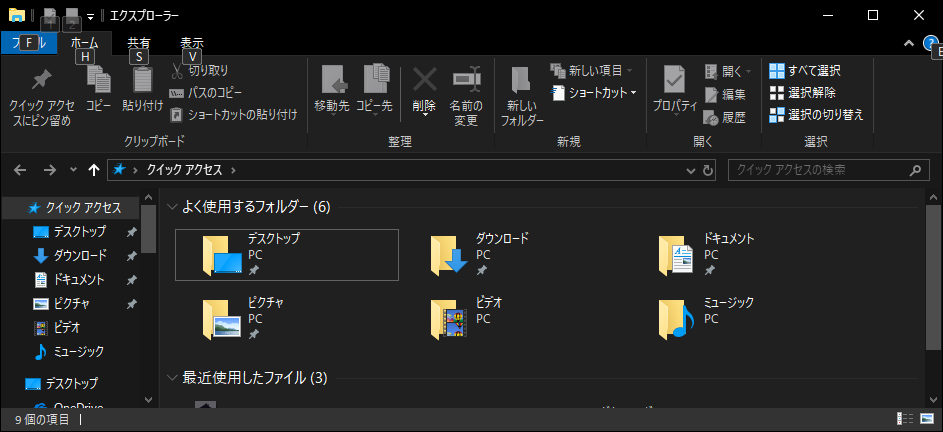The height and width of the screenshot is (432, 943).
Task: Click ショートカットの貼り付け in the ribbon
Action: click(233, 114)
